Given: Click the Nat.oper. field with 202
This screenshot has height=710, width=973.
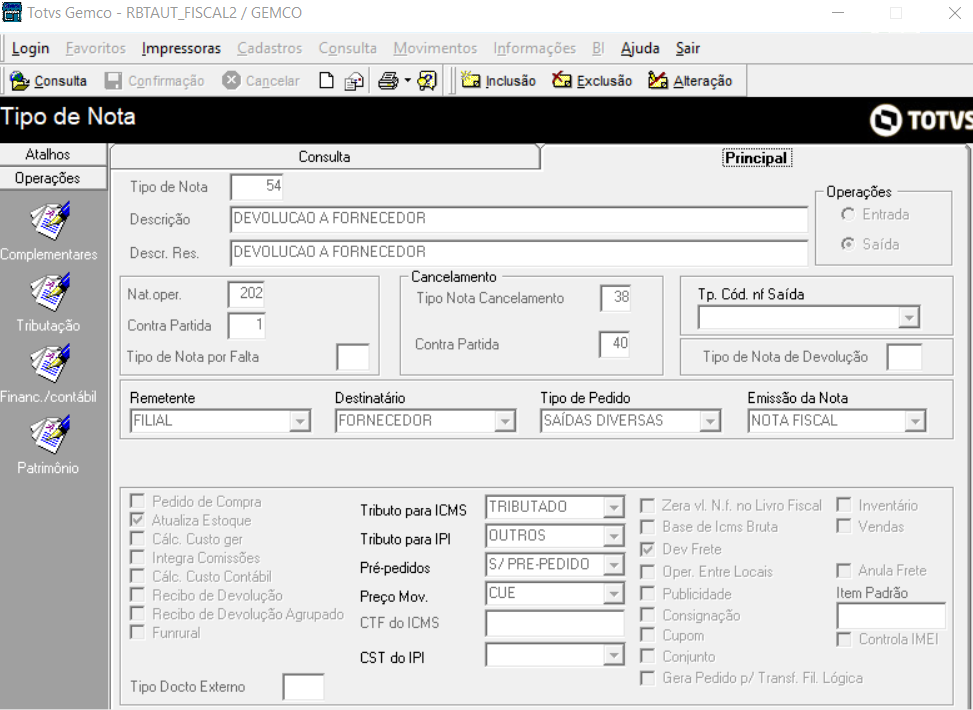Looking at the screenshot, I should click(x=247, y=294).
